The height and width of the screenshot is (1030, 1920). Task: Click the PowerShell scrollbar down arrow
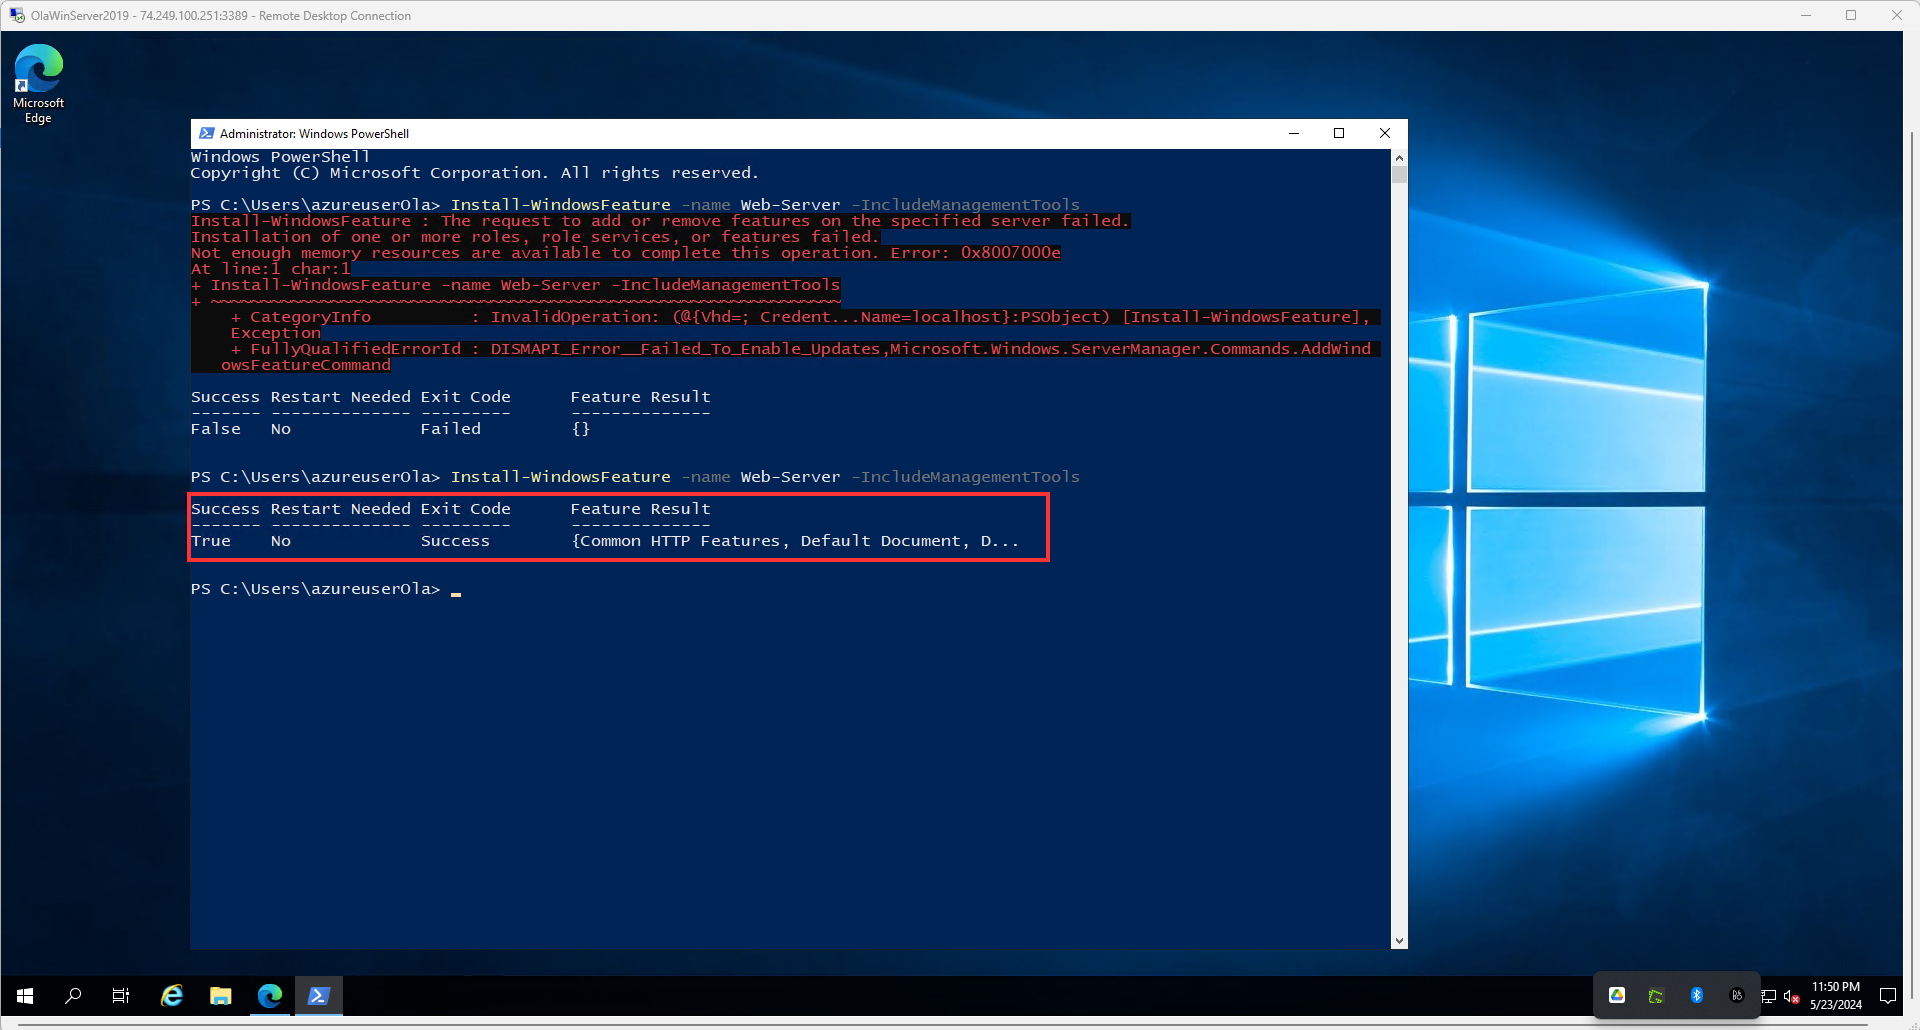click(x=1399, y=941)
